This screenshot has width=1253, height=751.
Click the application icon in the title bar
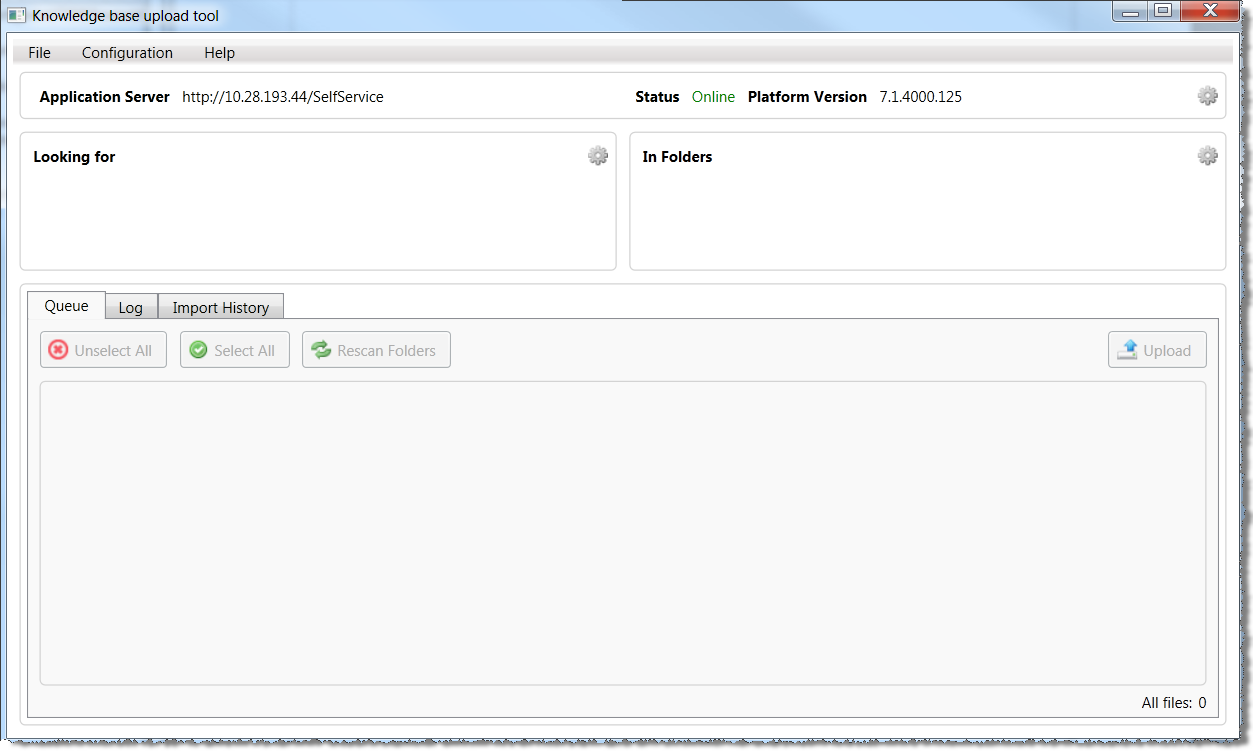(17, 15)
